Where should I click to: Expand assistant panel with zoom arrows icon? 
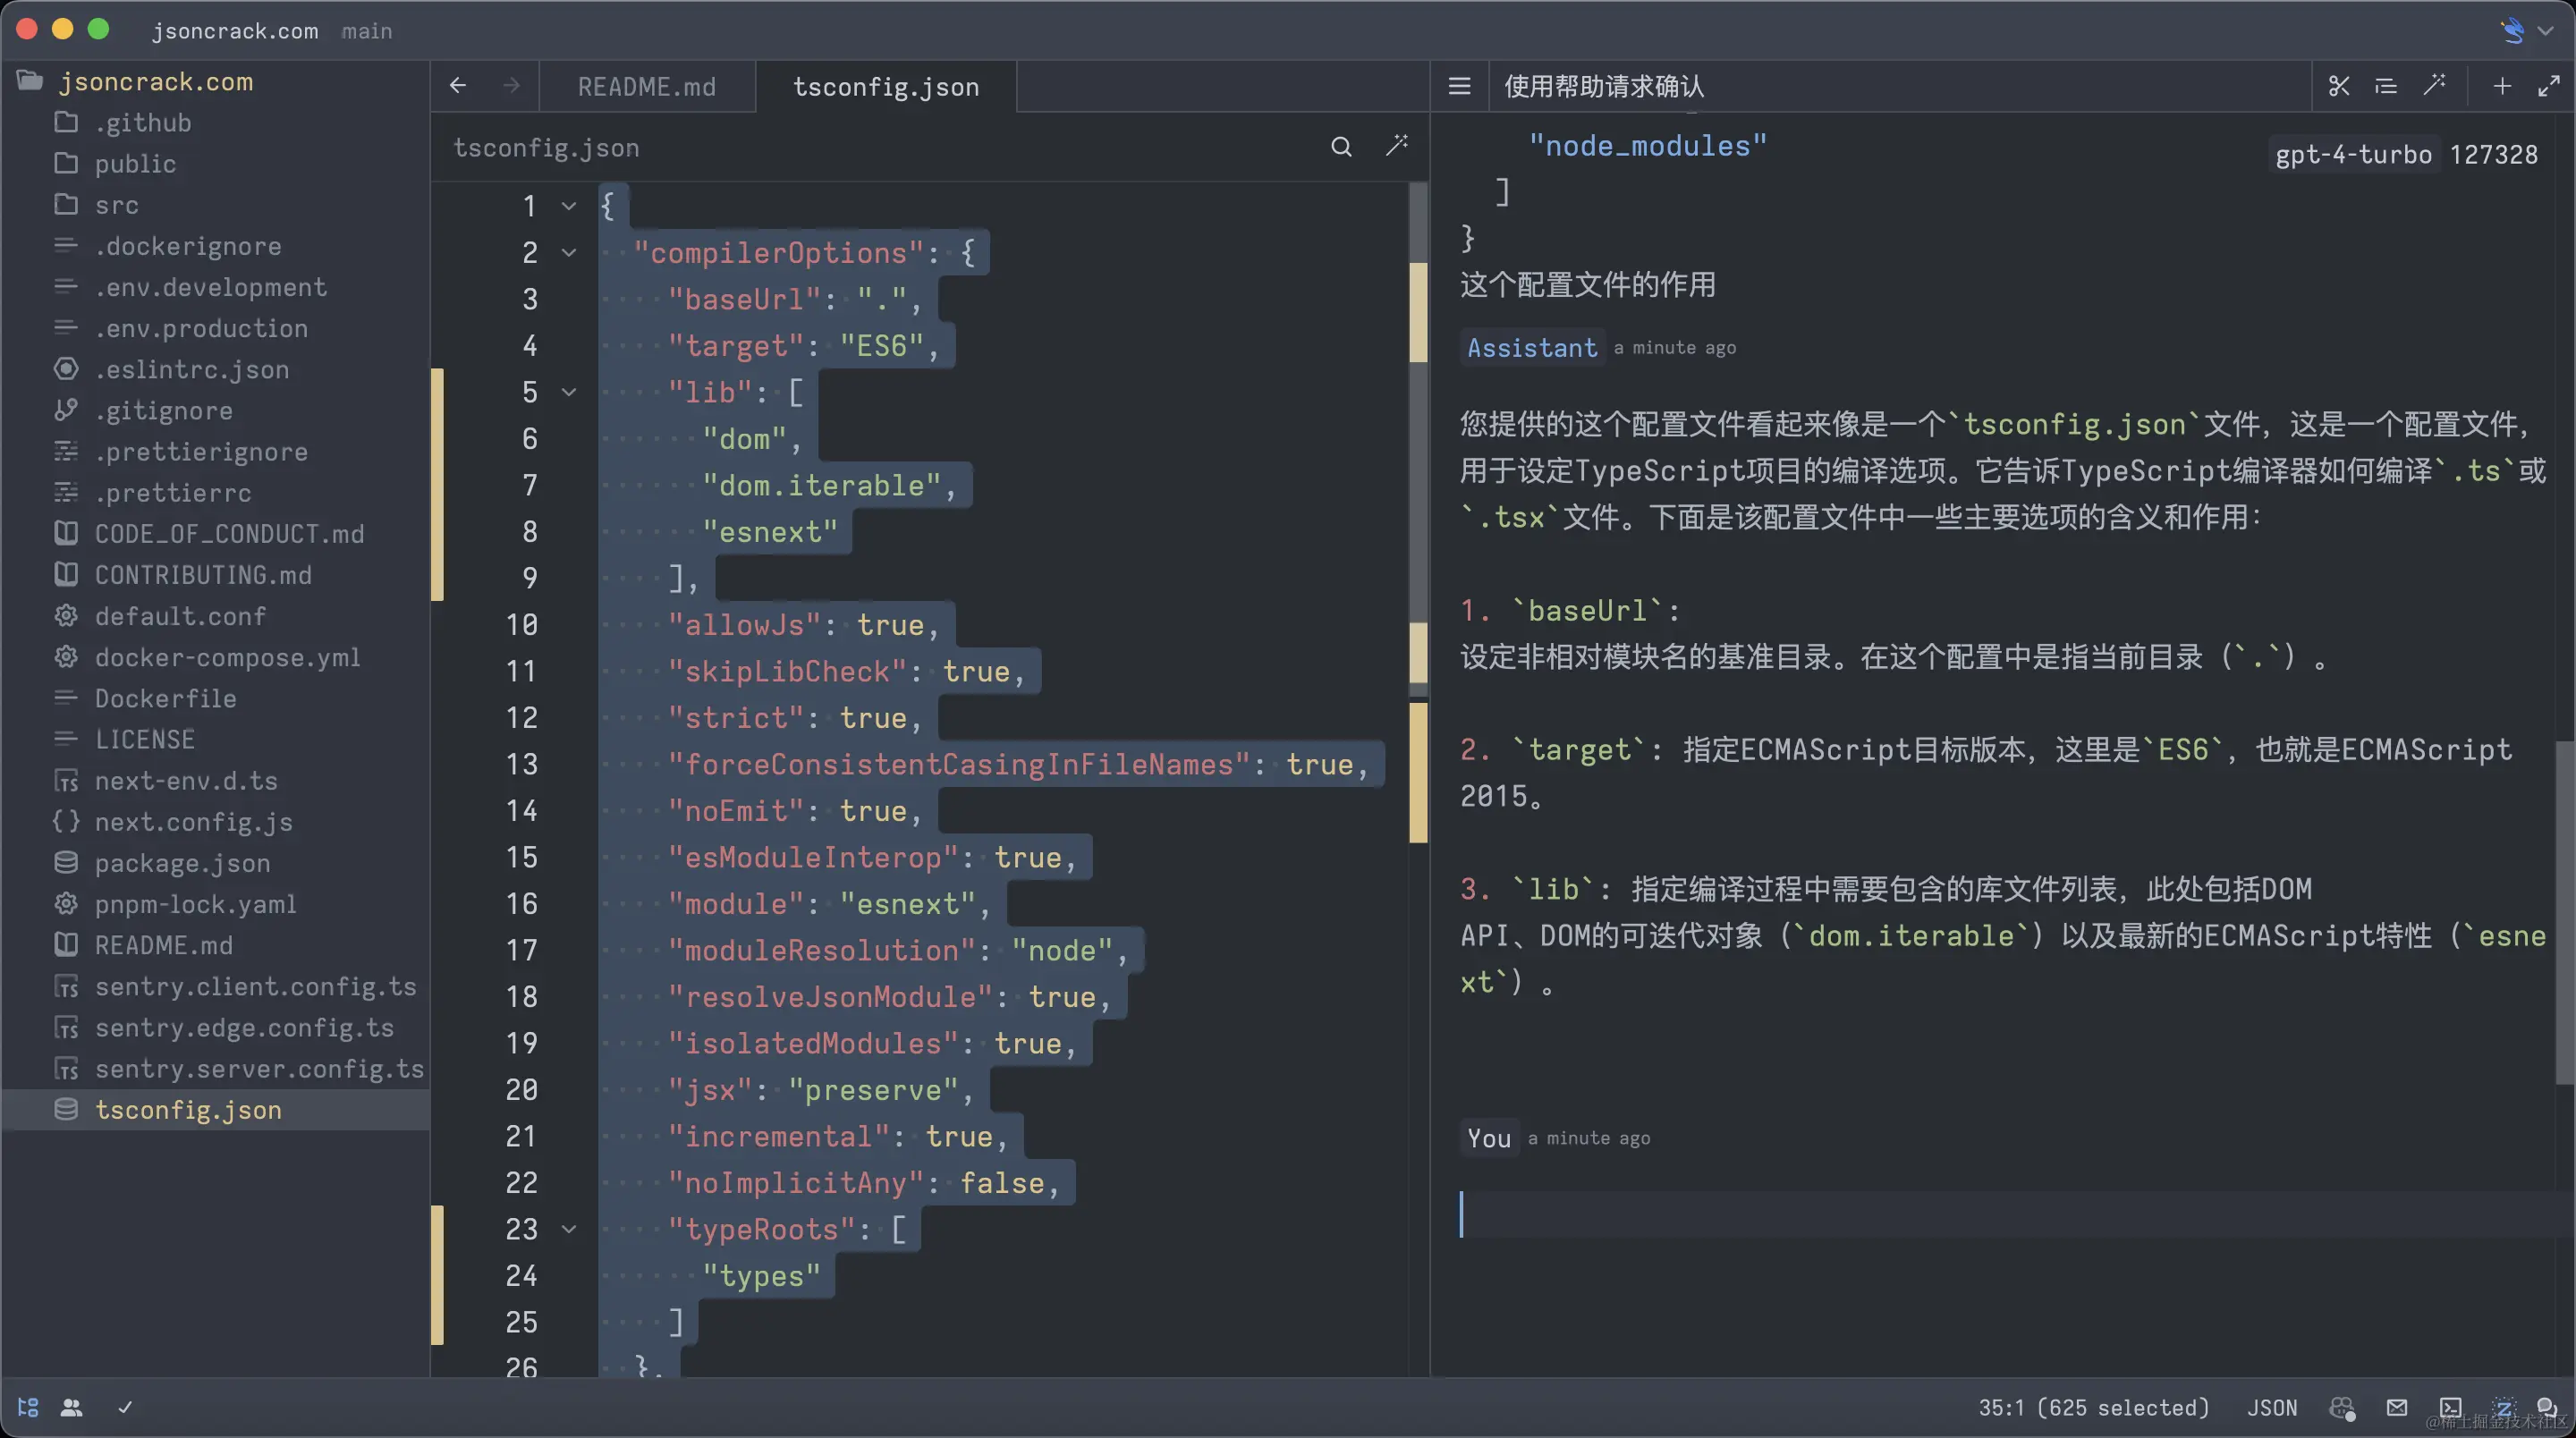2548,86
